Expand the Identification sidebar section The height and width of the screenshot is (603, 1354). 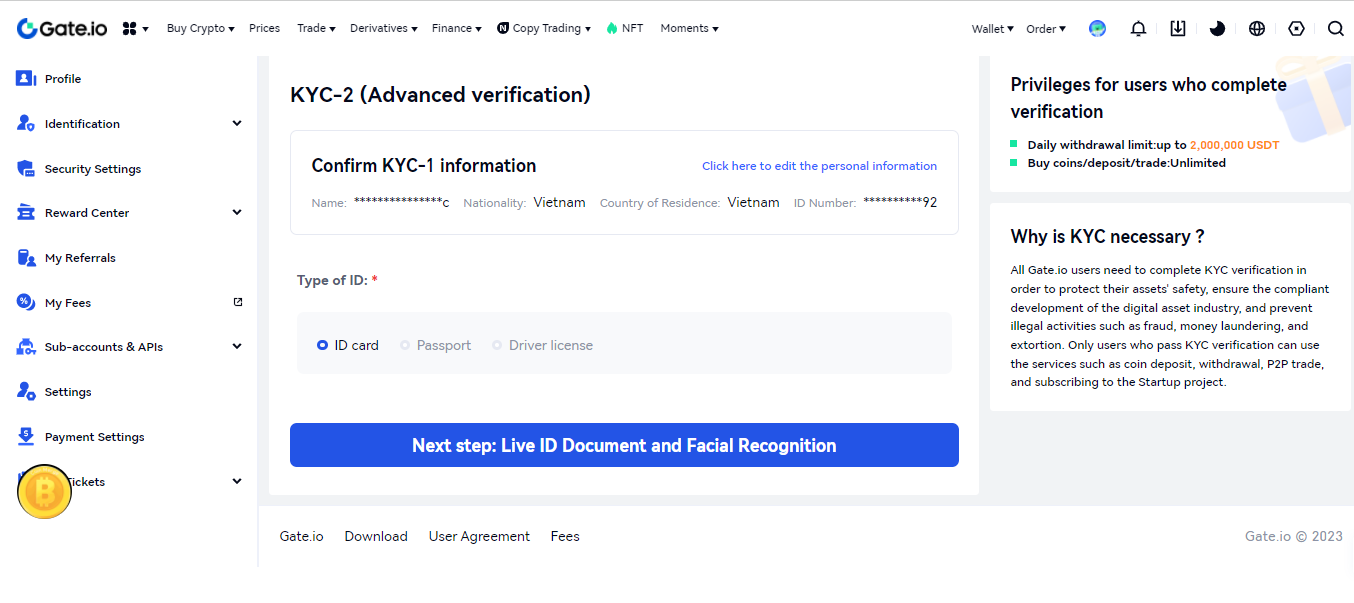tap(237, 123)
